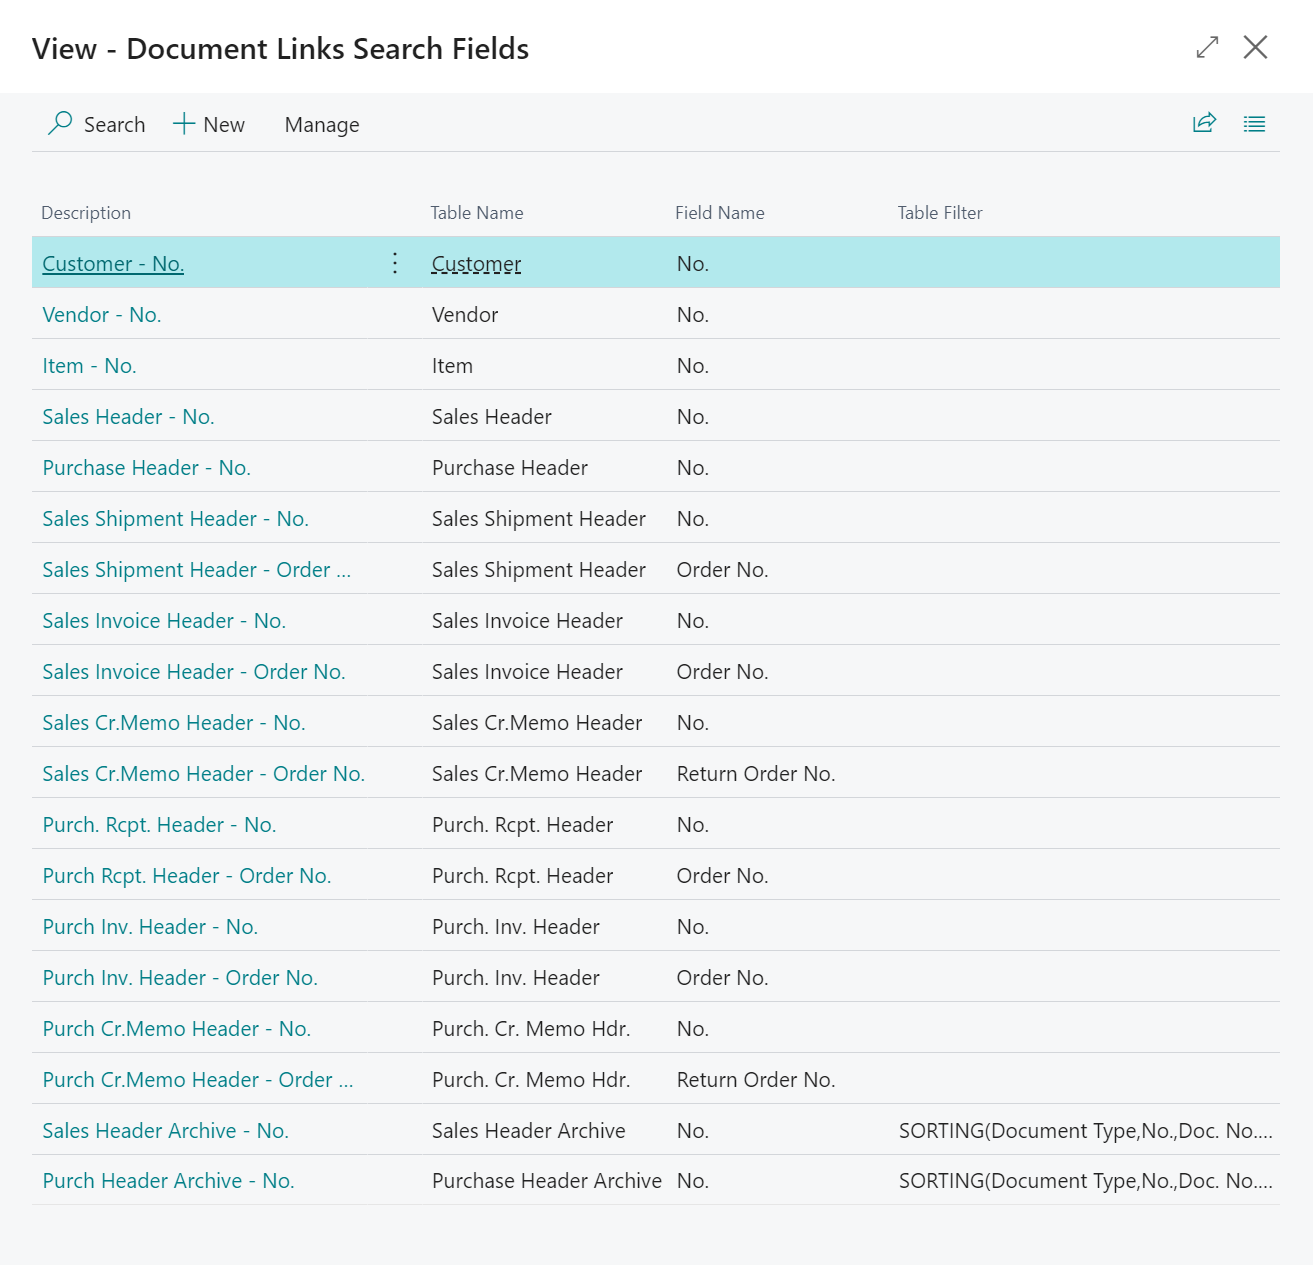Select Sales Header table name cell
This screenshot has height=1265, width=1313.
pos(492,417)
